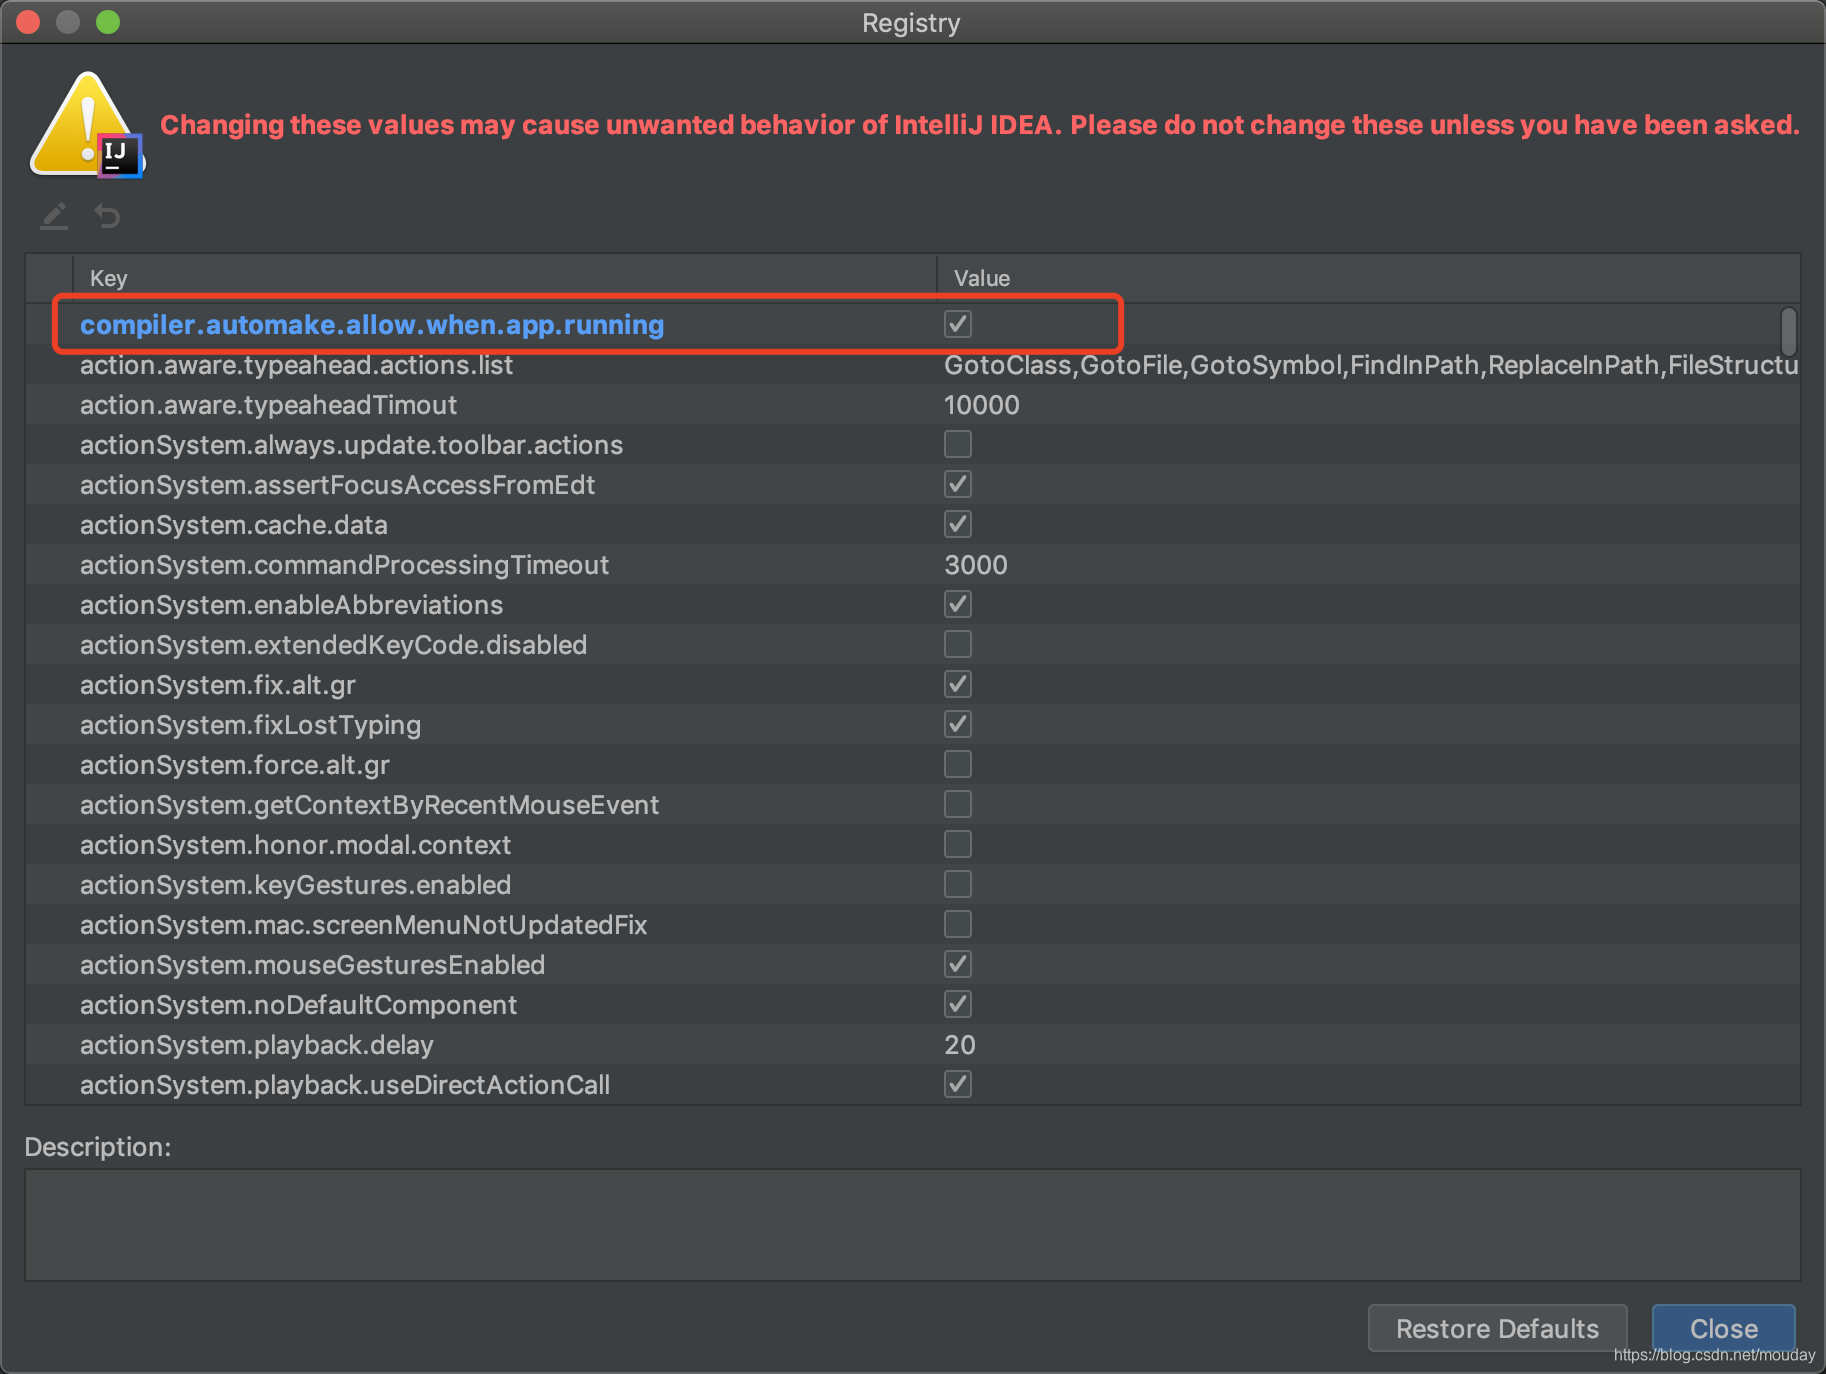Image resolution: width=1826 pixels, height=1374 pixels.
Task: Select actionSystem.fix.alt.gr key text
Action: coord(218,685)
